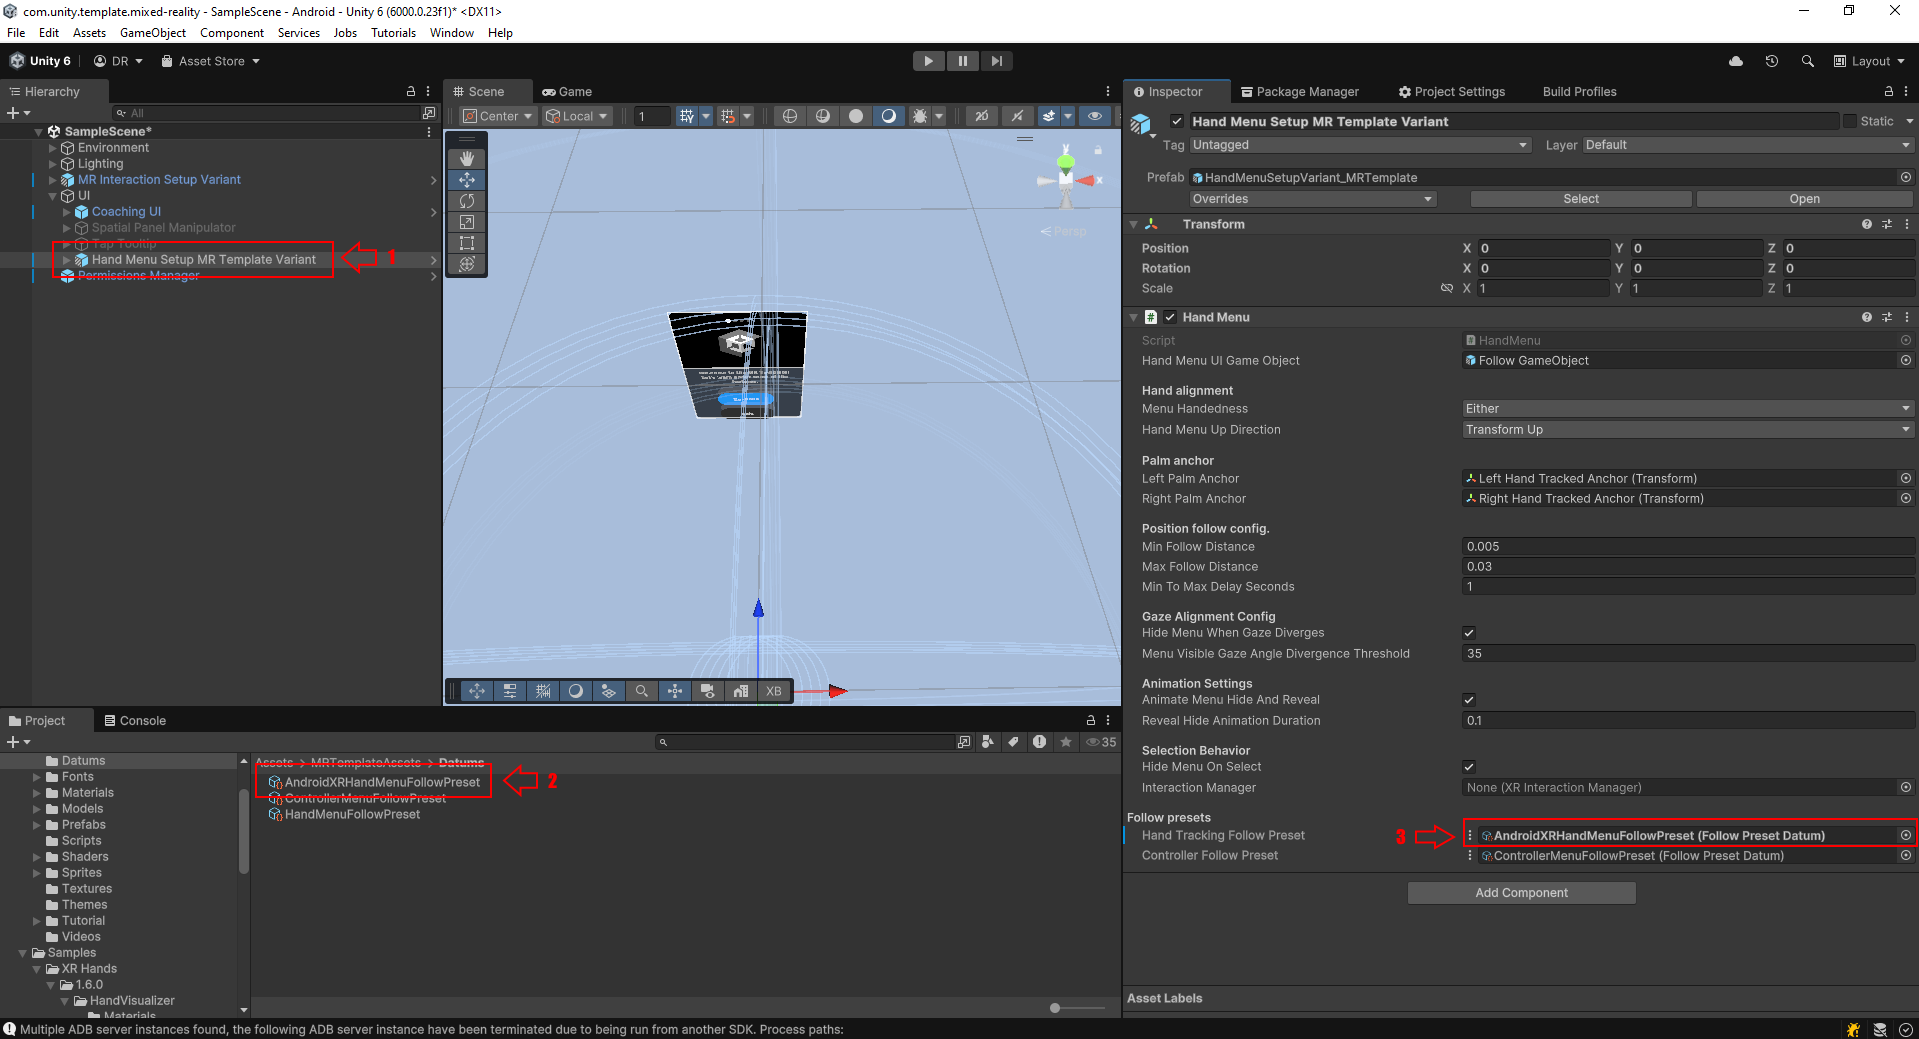
Task: Open the undo history icon
Action: pyautogui.click(x=1772, y=61)
